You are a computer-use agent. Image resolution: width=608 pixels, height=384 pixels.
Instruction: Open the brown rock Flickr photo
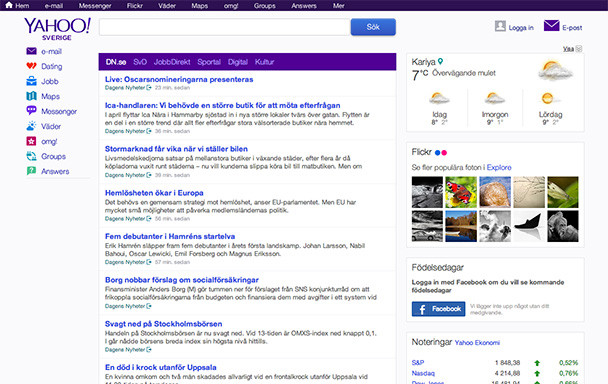point(495,192)
